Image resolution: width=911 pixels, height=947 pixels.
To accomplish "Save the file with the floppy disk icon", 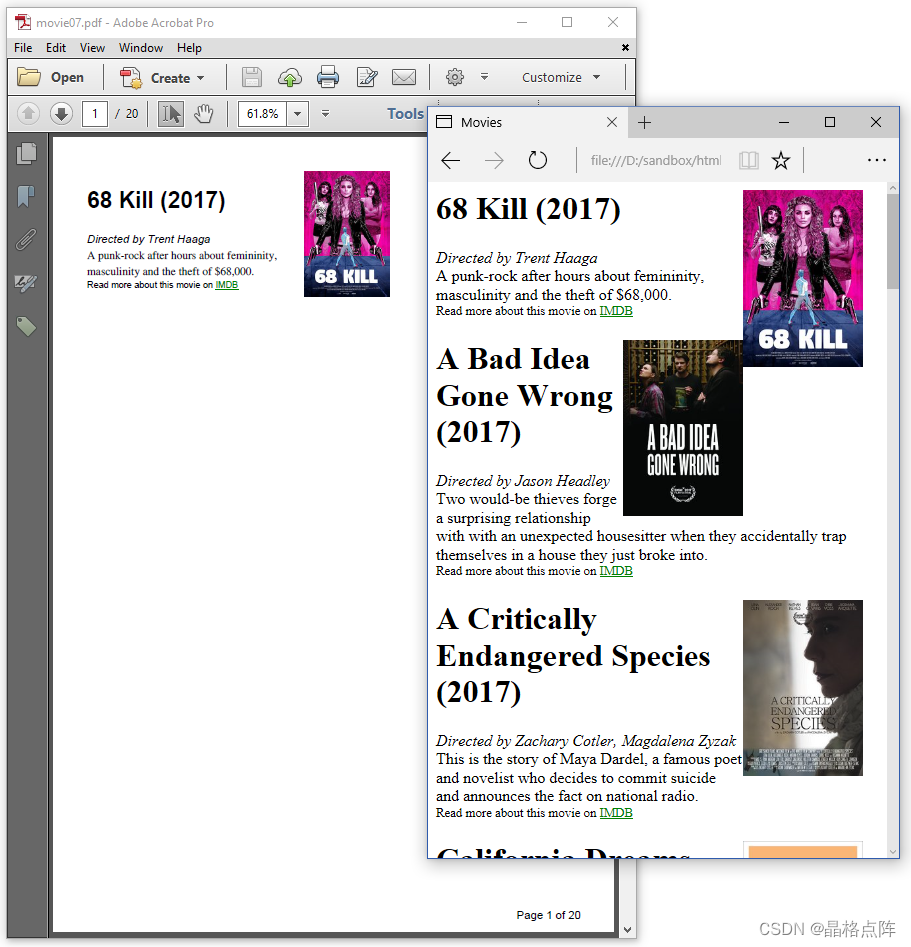I will [252, 77].
